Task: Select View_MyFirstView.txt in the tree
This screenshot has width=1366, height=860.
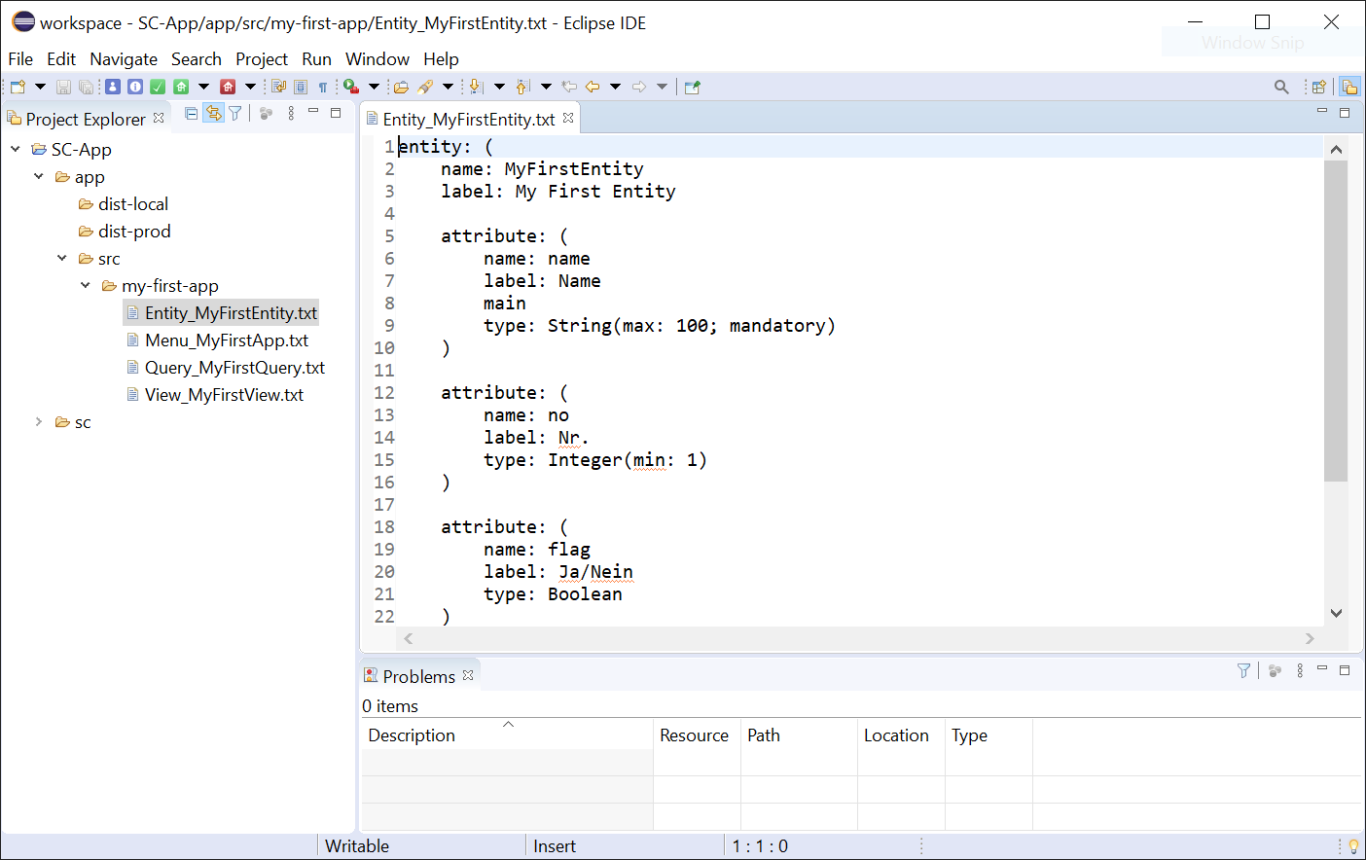Action: click(x=224, y=395)
